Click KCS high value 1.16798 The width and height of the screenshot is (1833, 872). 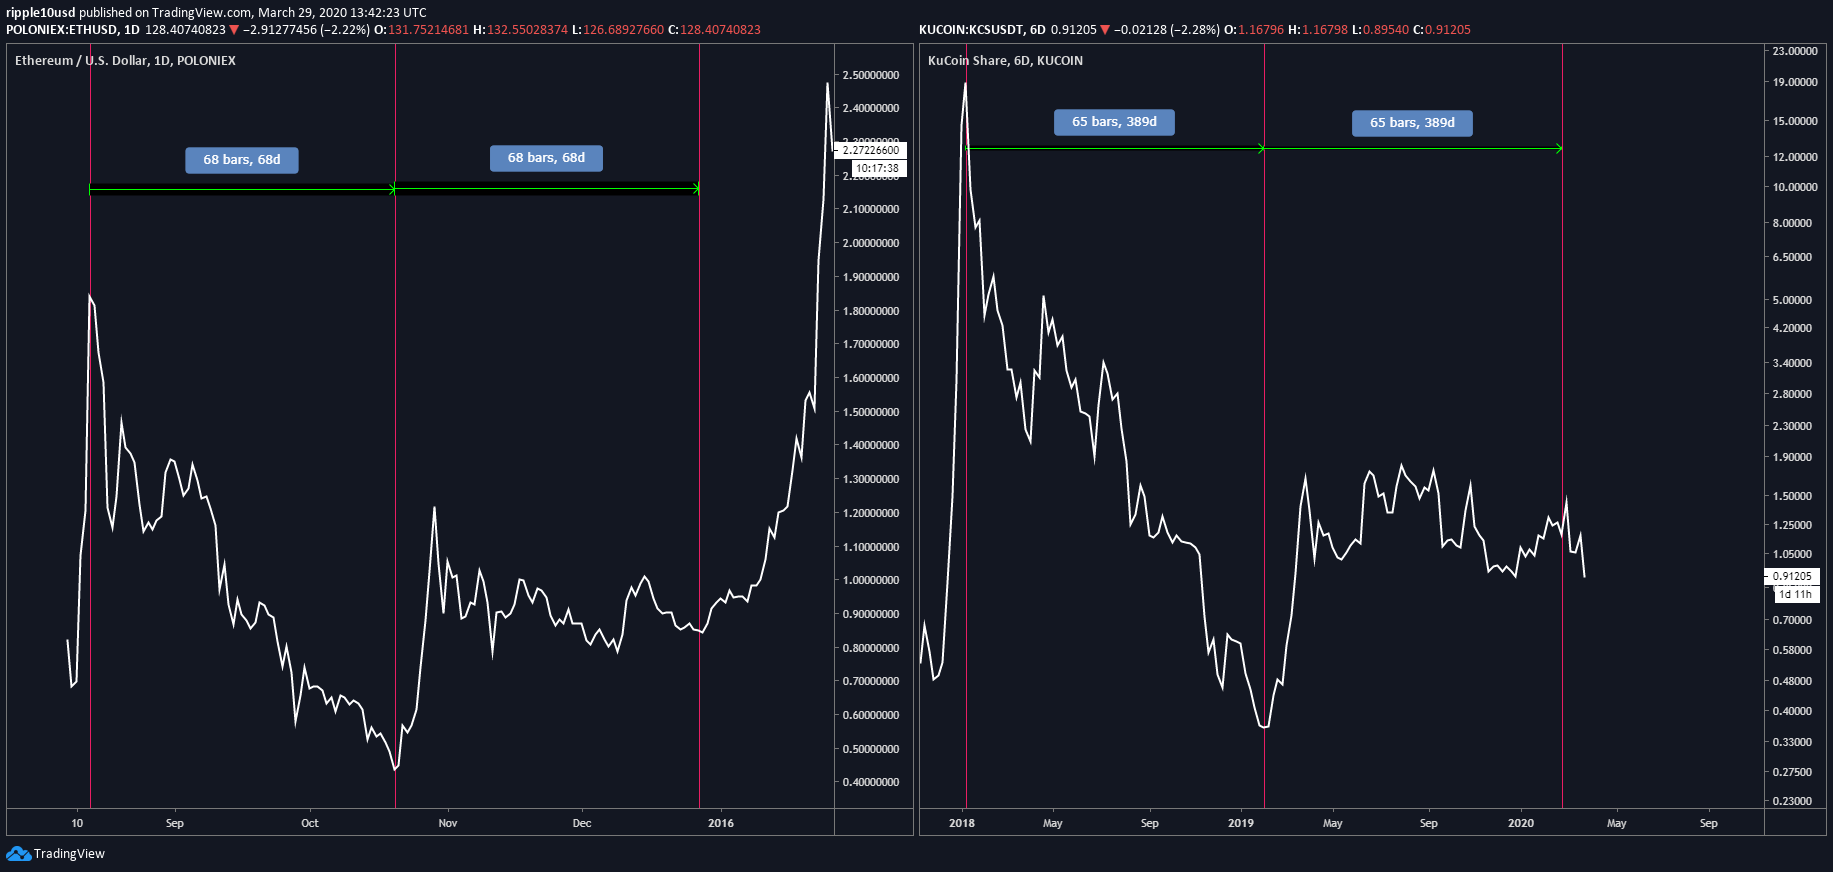(x=1324, y=30)
